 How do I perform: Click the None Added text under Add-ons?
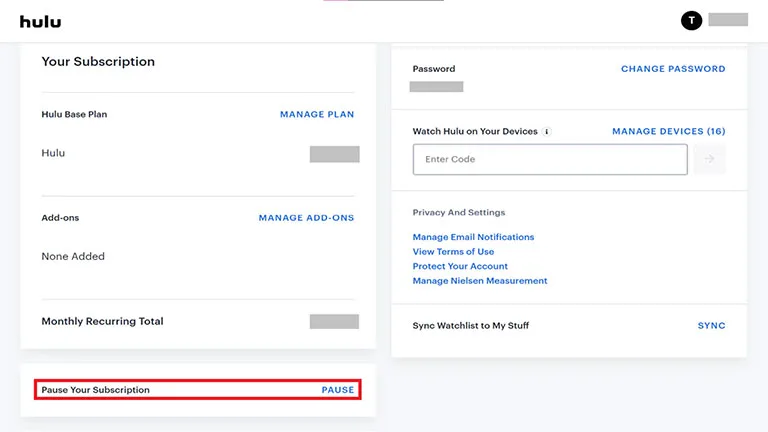click(x=73, y=256)
